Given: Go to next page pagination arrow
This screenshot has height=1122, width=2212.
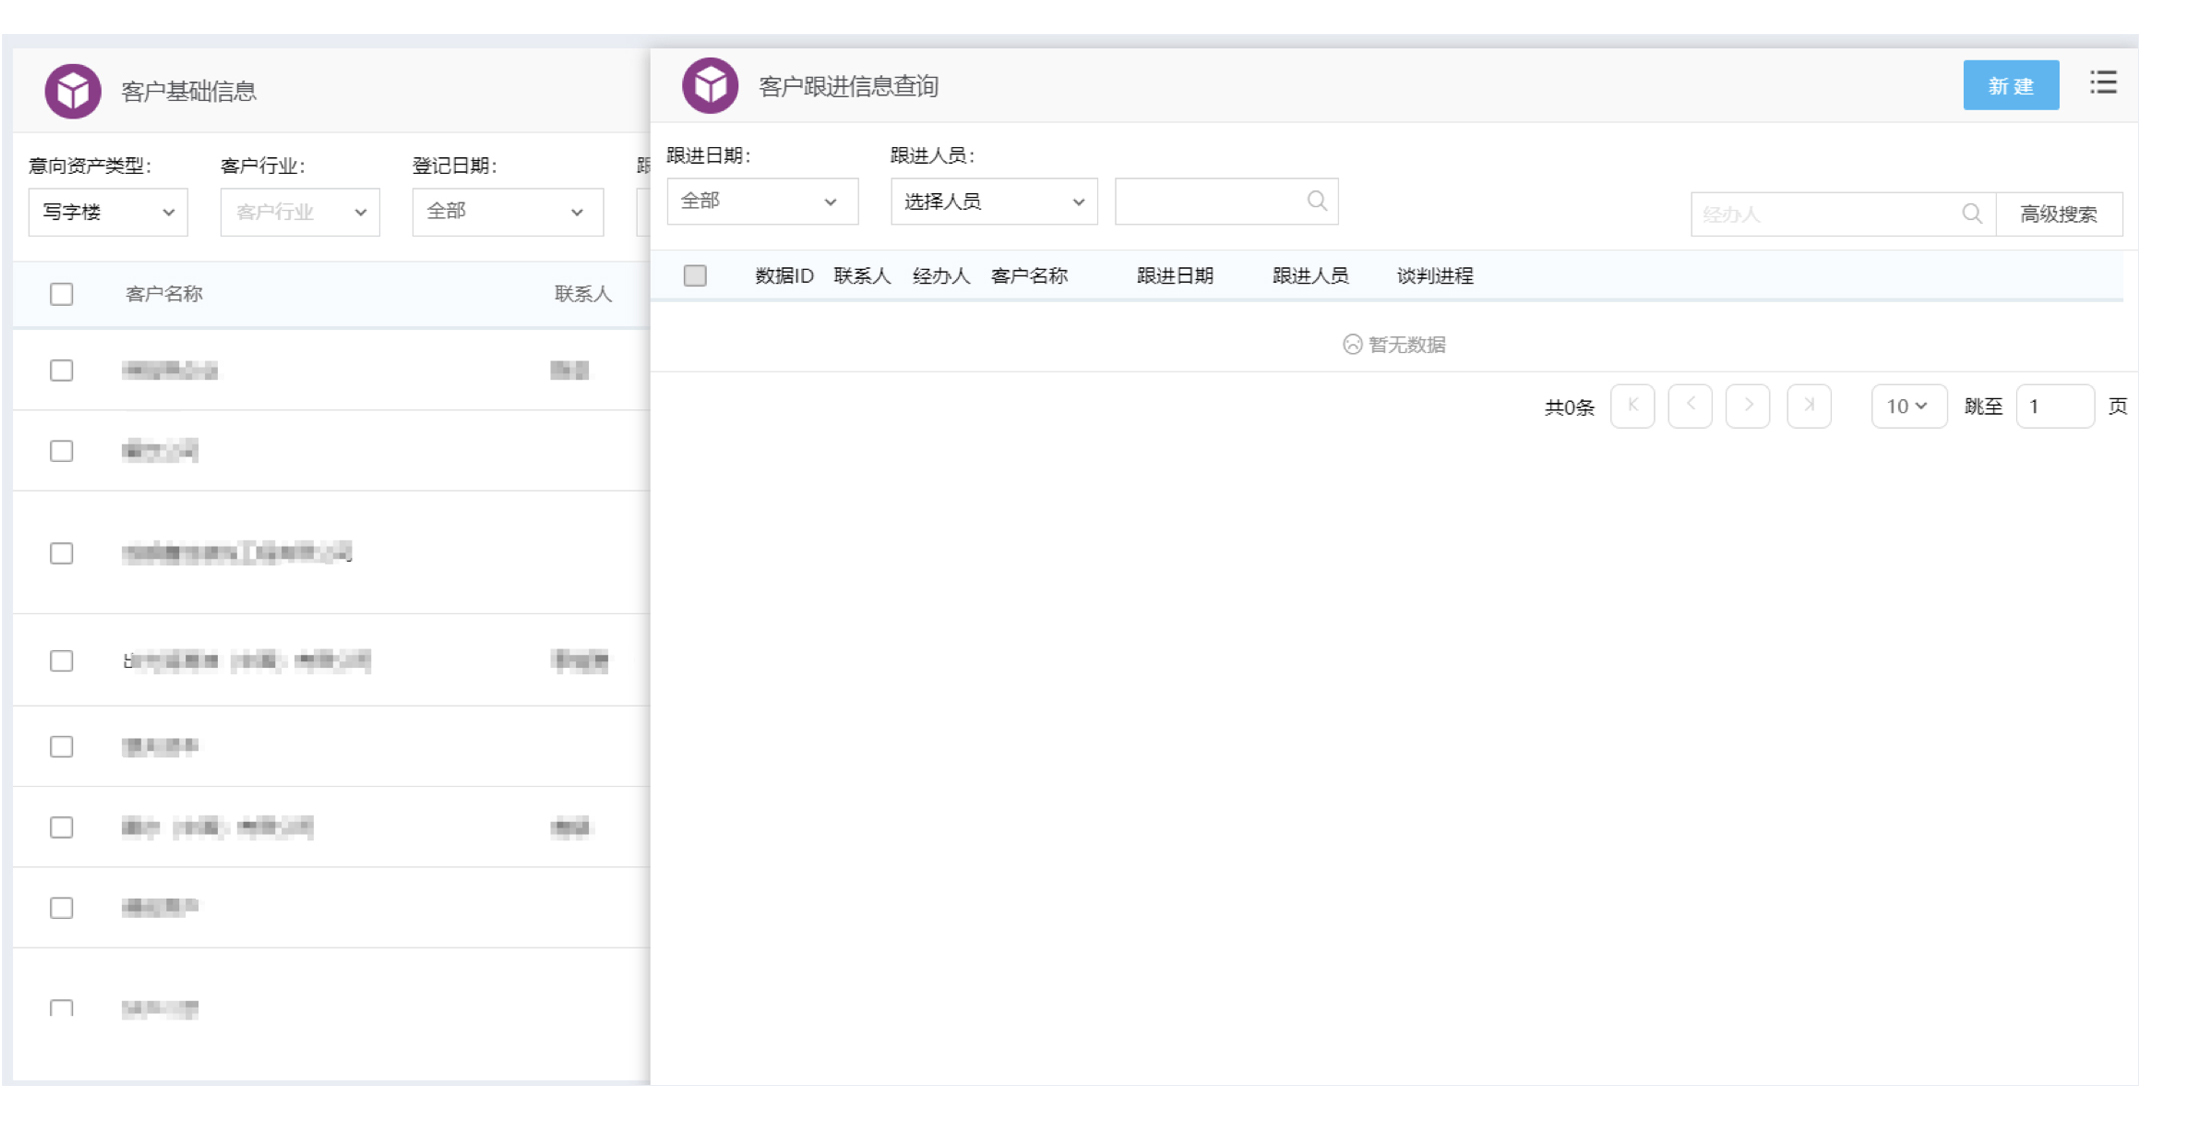Looking at the screenshot, I should 1748,406.
